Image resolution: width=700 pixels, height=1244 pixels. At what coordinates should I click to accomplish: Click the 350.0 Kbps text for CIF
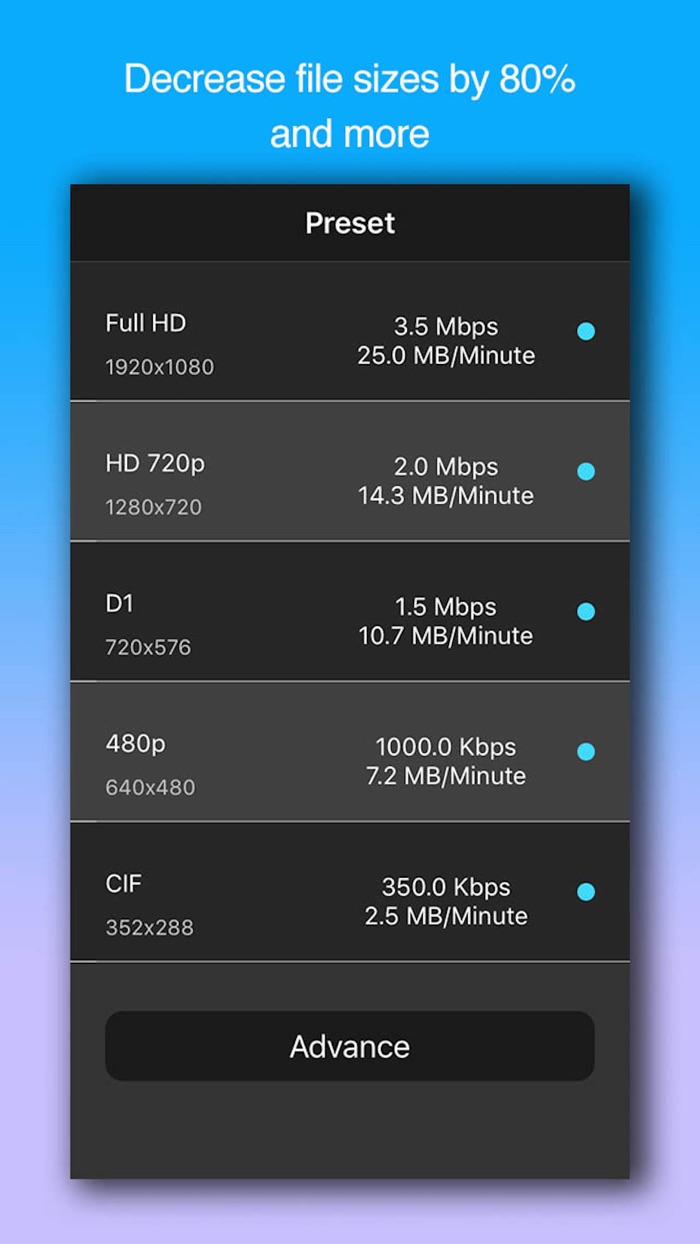(444, 887)
